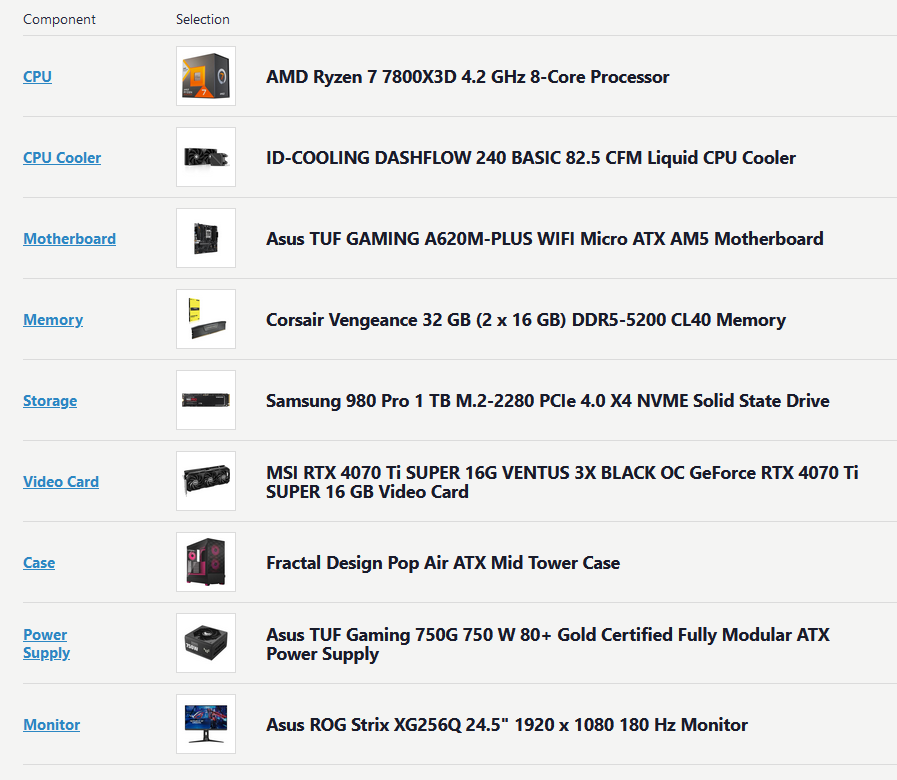Screen dimensions: 897x780
Task: Open the Power Supply component link
Action: point(46,644)
